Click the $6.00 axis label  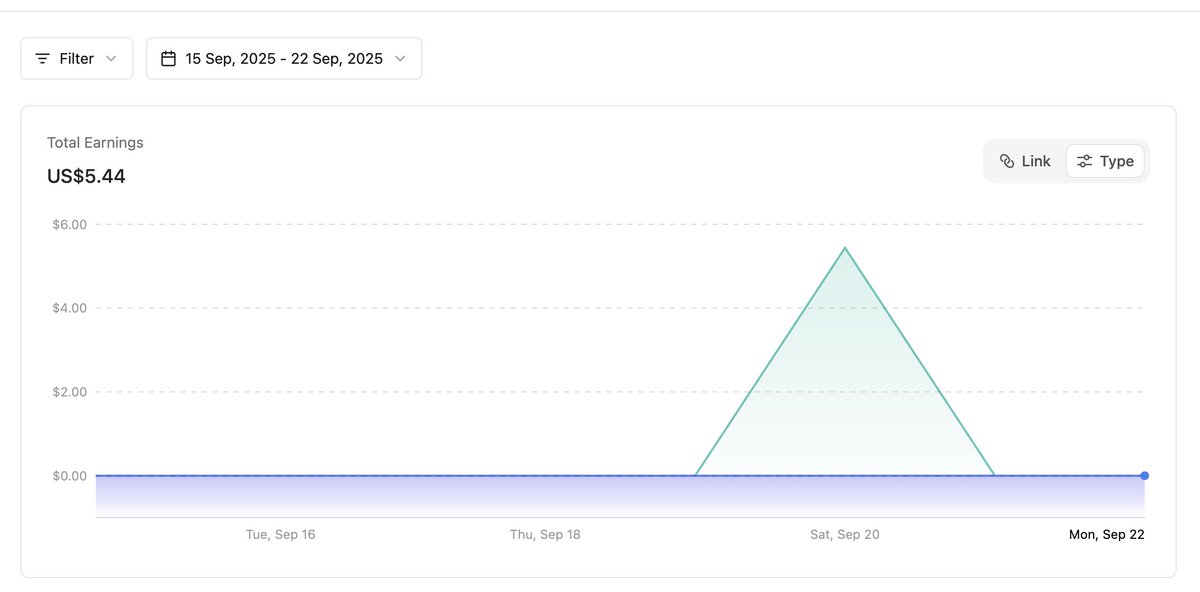[70, 224]
